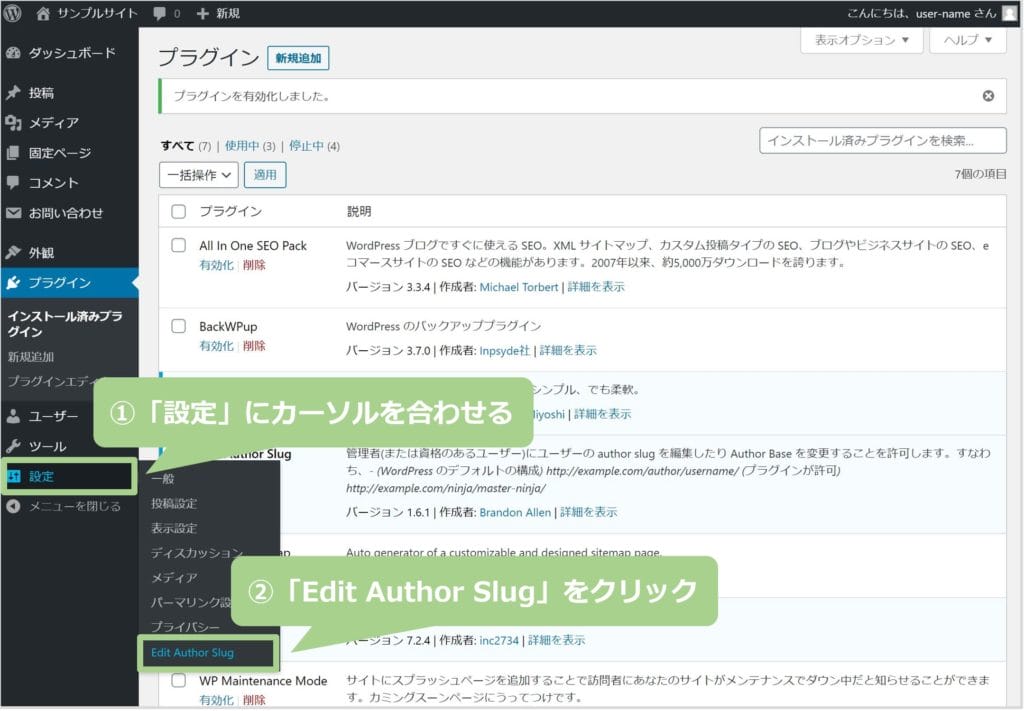Click the お問い合わせ envelope icon
The image size is (1024, 711).
[14, 213]
